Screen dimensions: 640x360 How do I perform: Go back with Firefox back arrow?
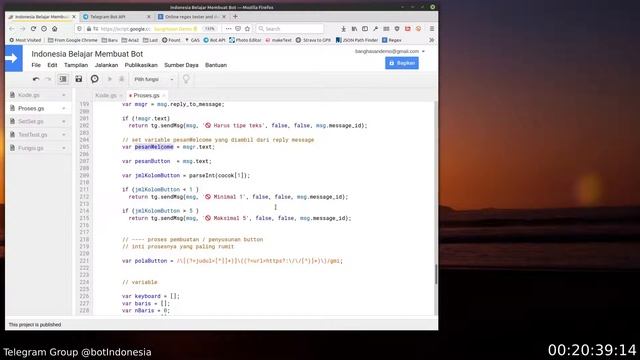(11, 29)
